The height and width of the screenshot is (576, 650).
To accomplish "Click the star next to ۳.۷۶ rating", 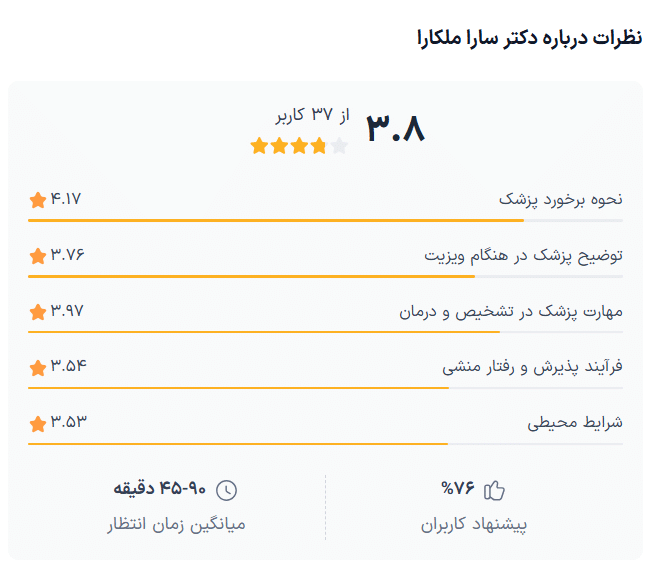I will (x=38, y=256).
